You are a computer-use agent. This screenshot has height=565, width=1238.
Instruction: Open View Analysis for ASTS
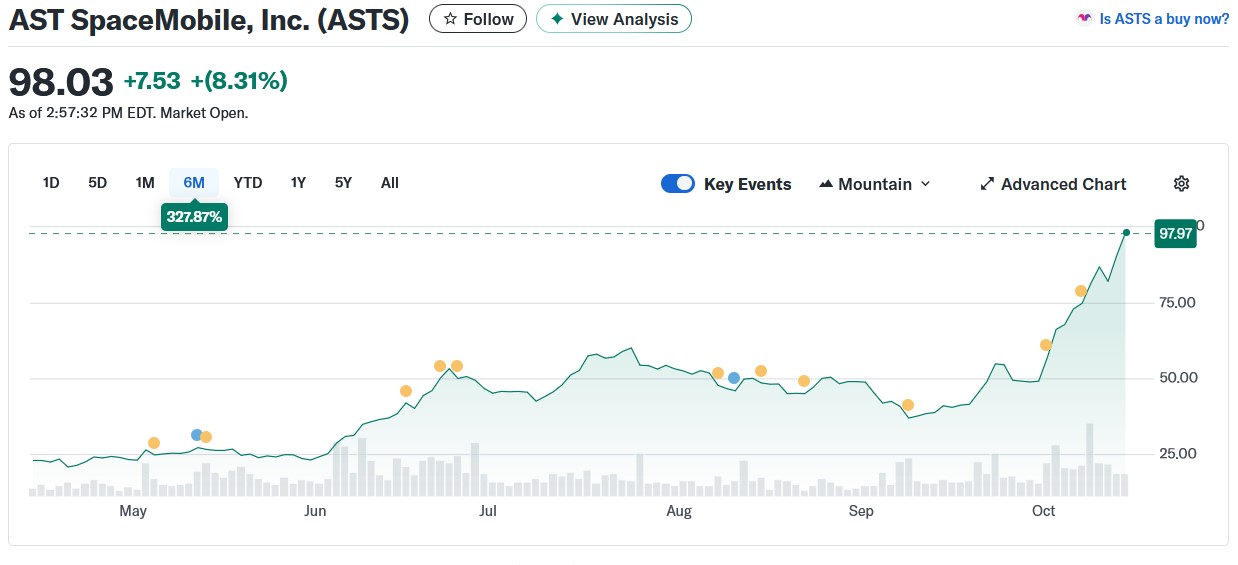[614, 19]
